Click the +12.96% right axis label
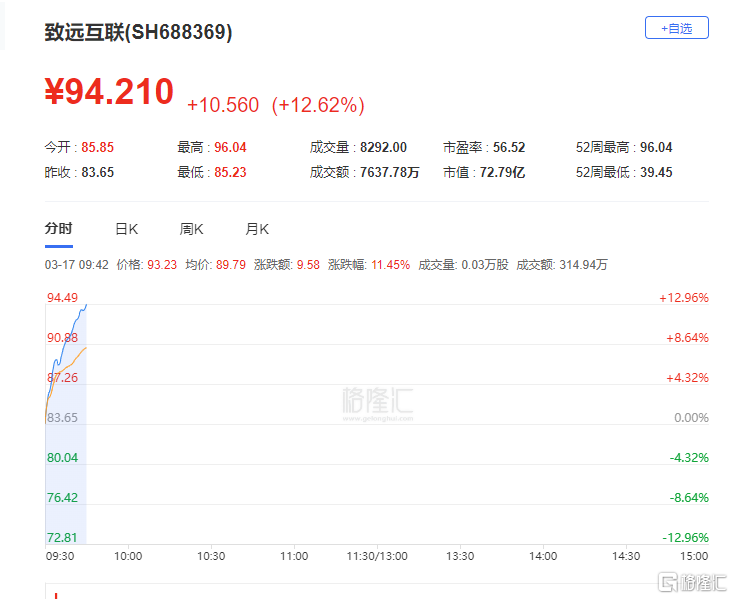 [684, 297]
